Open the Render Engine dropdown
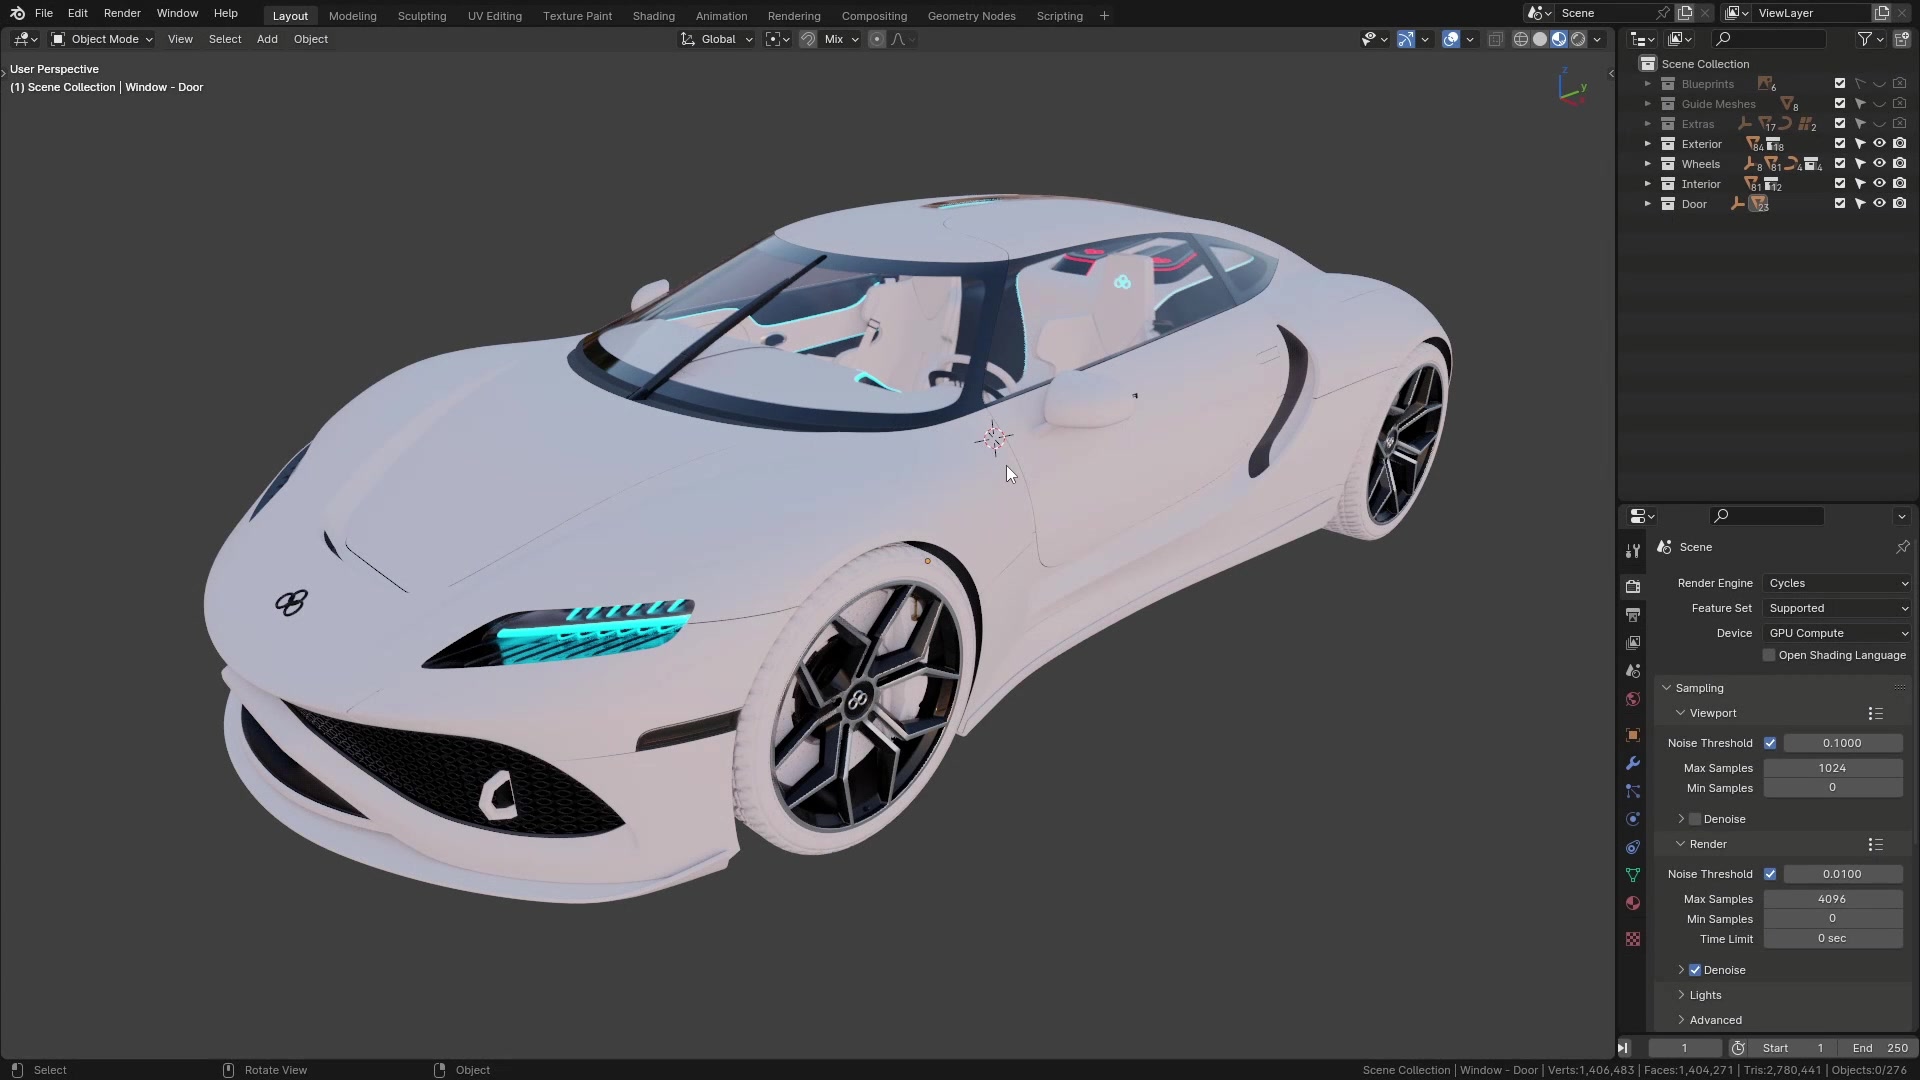Image resolution: width=1920 pixels, height=1080 pixels. (1838, 583)
